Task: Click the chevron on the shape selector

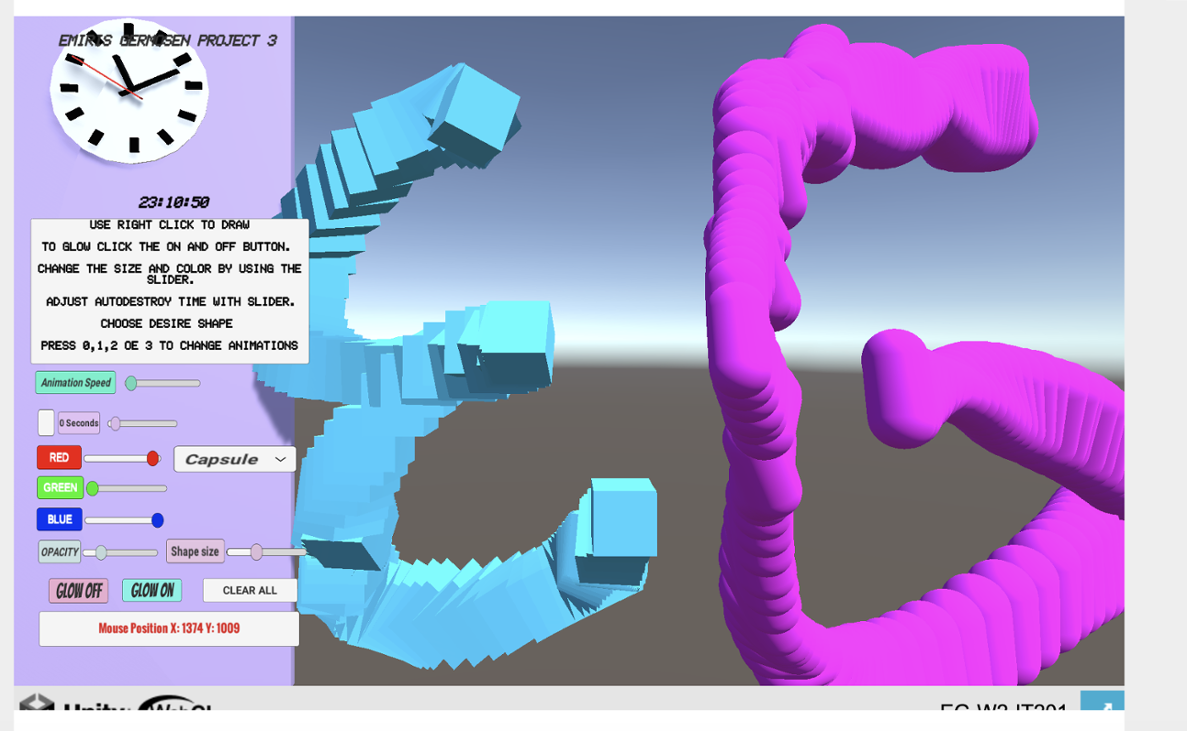Action: (281, 459)
